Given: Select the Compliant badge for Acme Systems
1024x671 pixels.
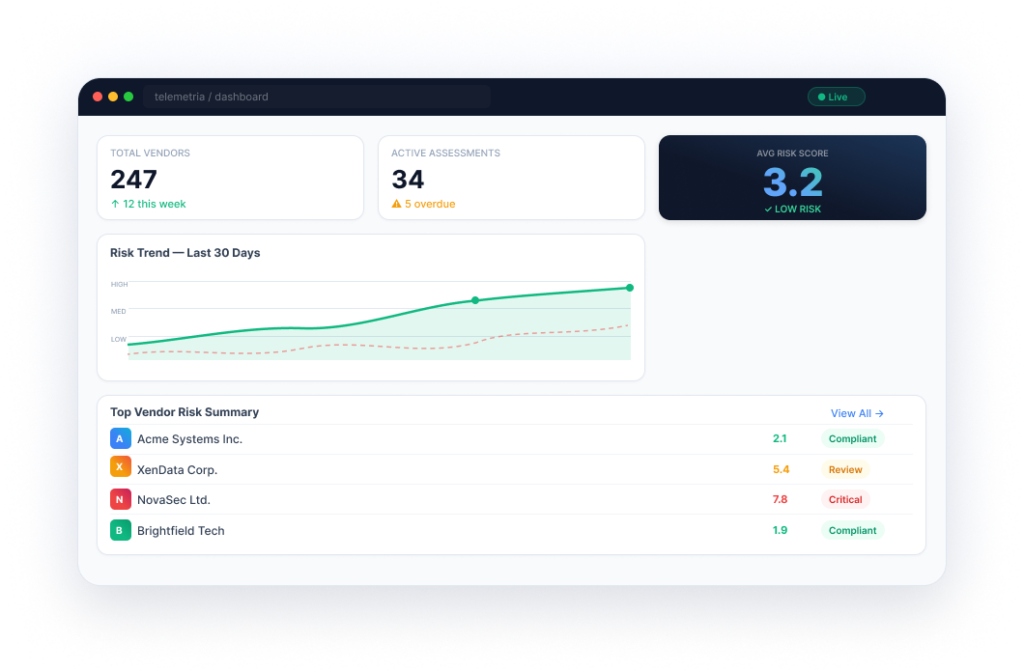Looking at the screenshot, I should [852, 439].
